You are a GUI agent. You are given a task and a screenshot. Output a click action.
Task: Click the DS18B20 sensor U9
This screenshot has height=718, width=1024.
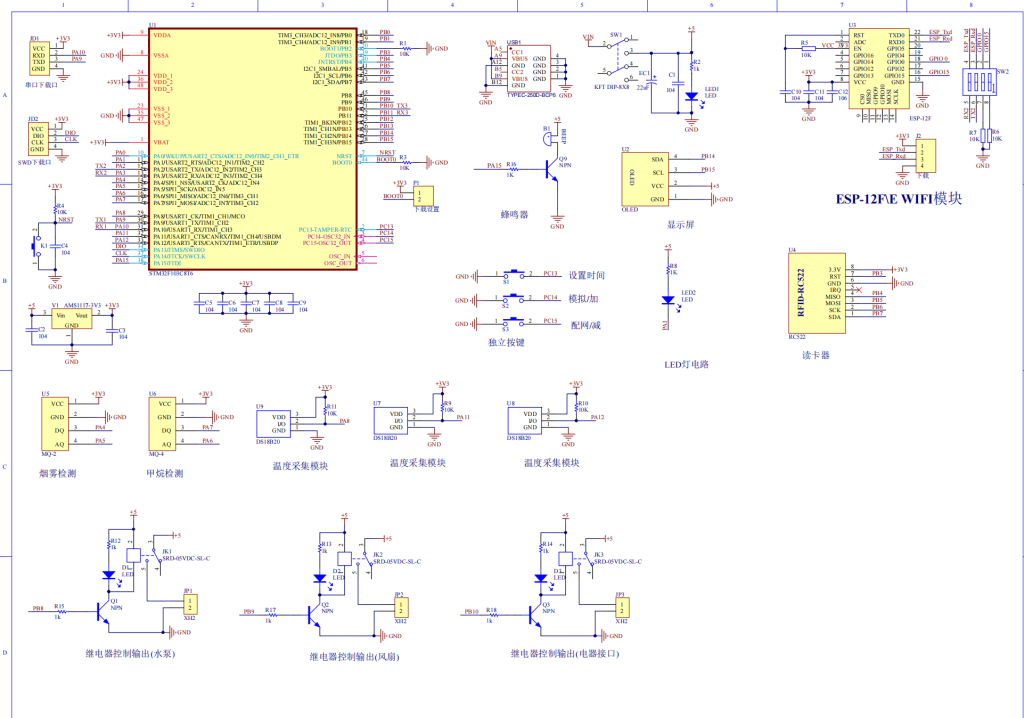[x=275, y=422]
